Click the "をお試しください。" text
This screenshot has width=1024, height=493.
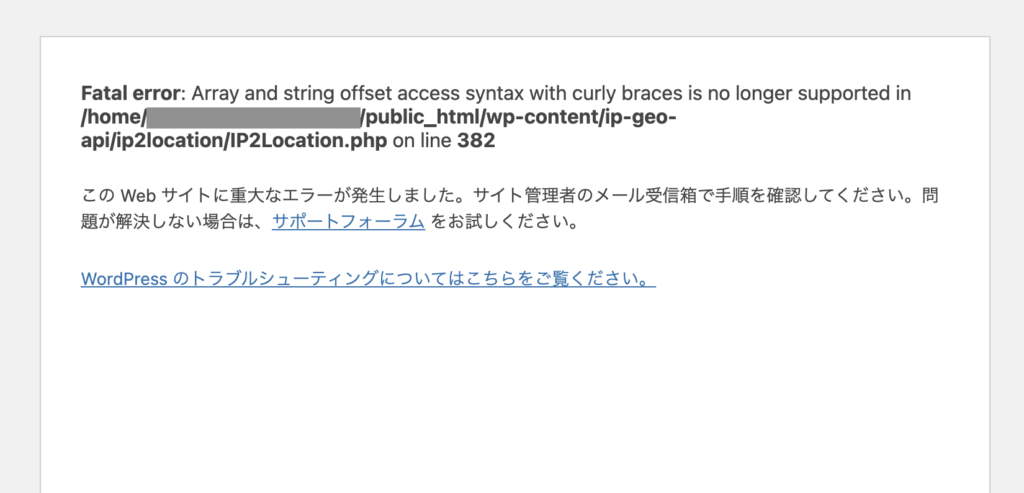[505, 222]
